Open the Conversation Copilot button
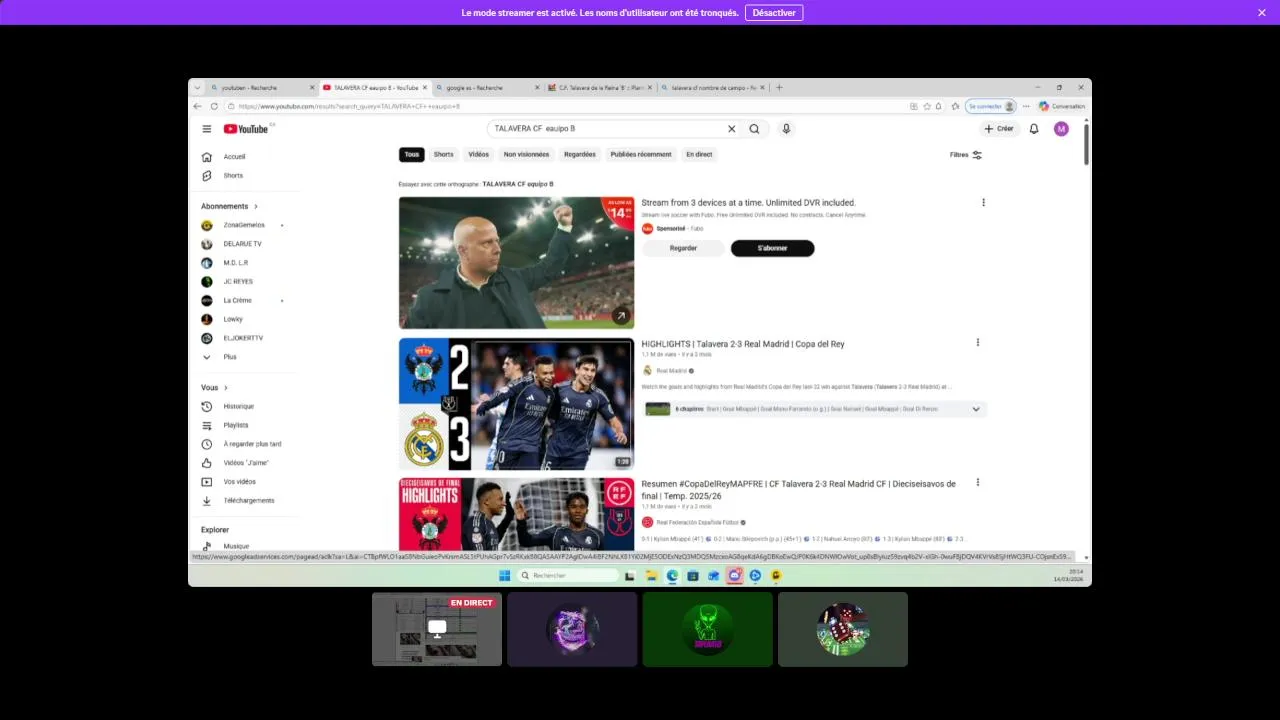 (1062, 106)
